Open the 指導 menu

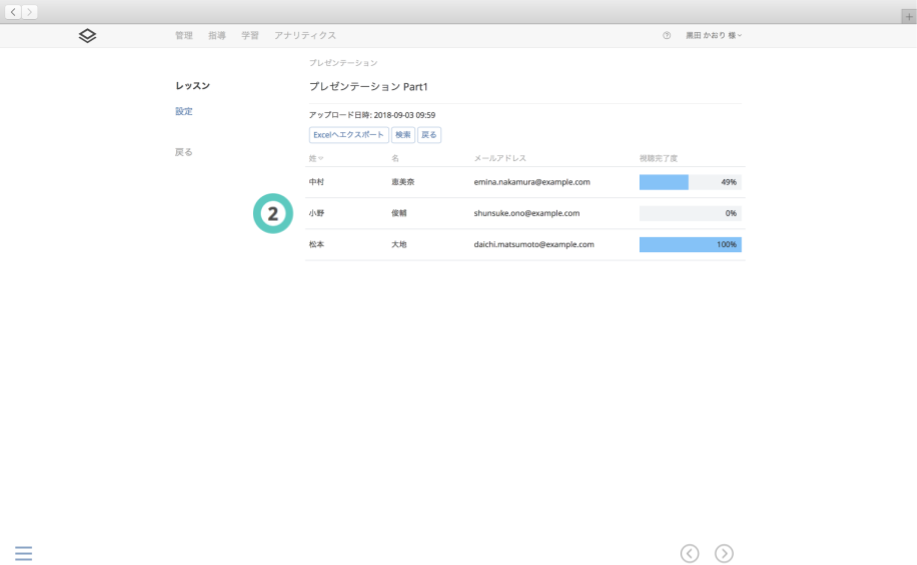[x=217, y=35]
